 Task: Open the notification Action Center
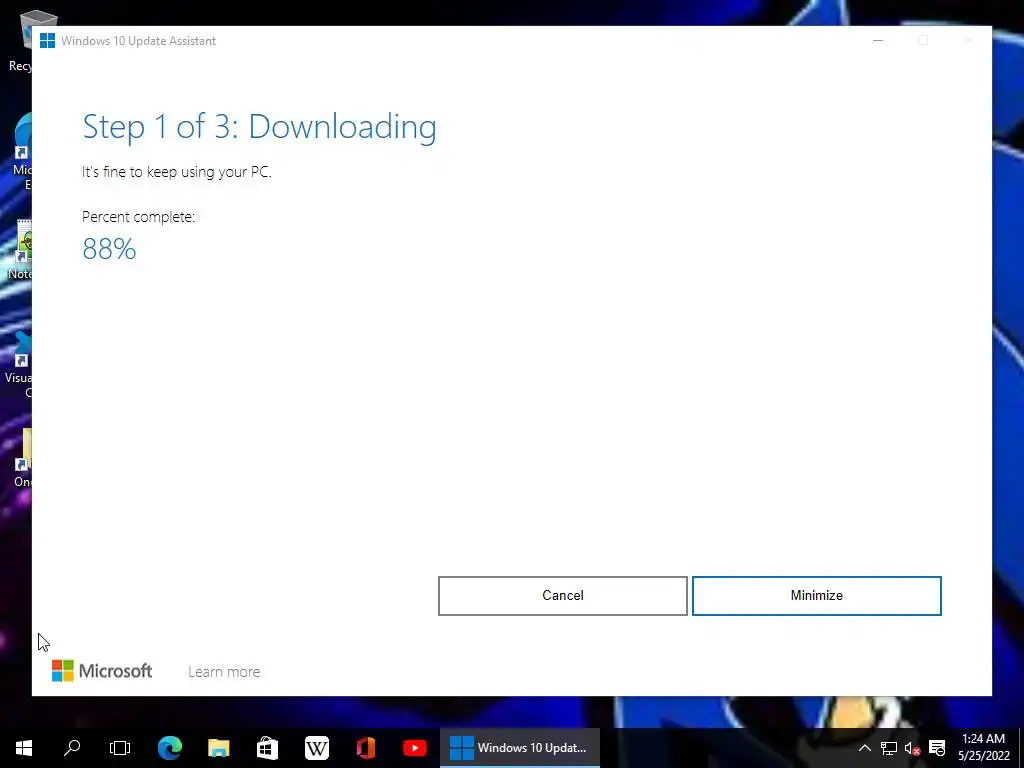937,748
